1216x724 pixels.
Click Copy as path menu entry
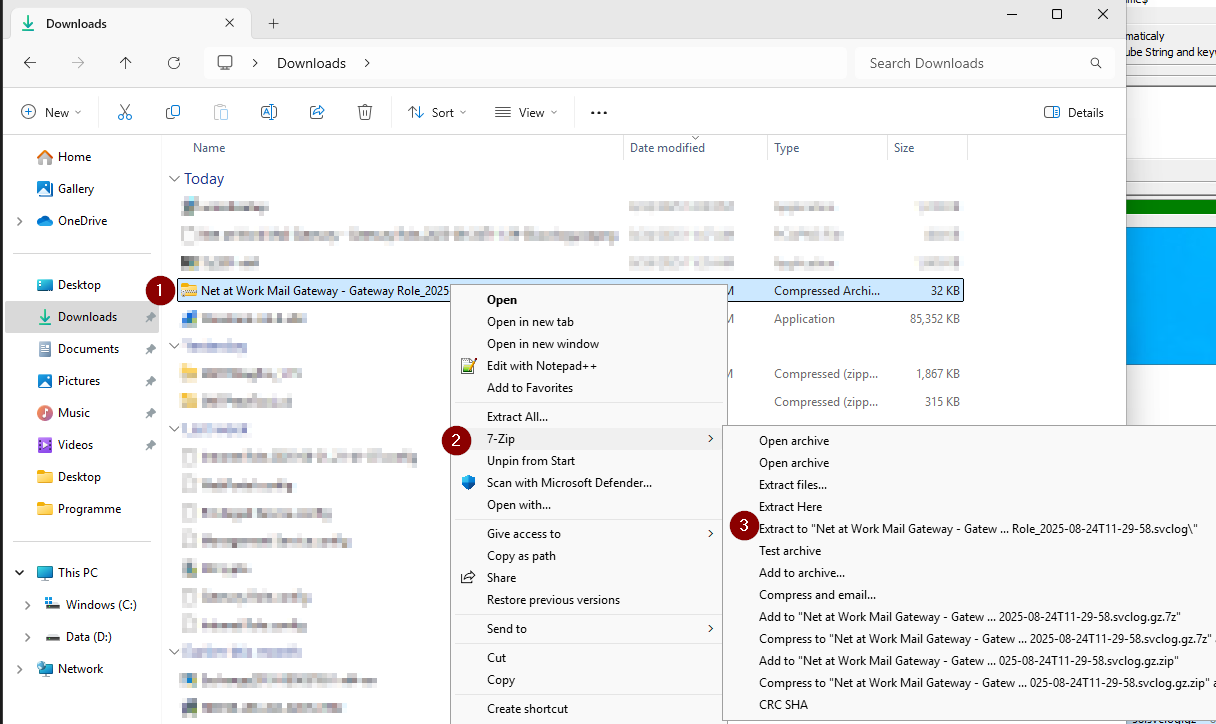pos(521,556)
